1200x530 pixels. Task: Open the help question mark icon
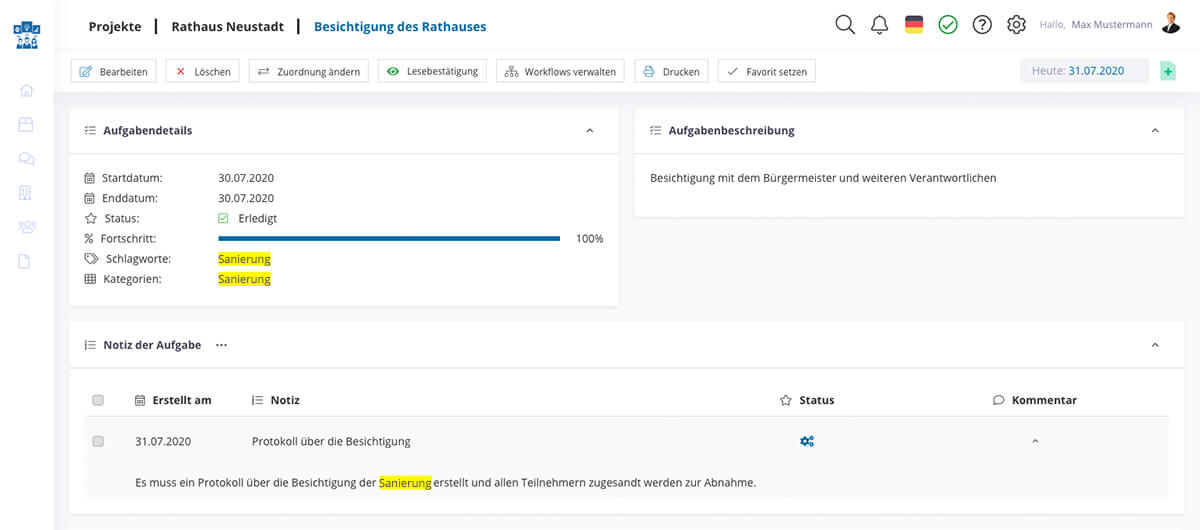tap(982, 25)
